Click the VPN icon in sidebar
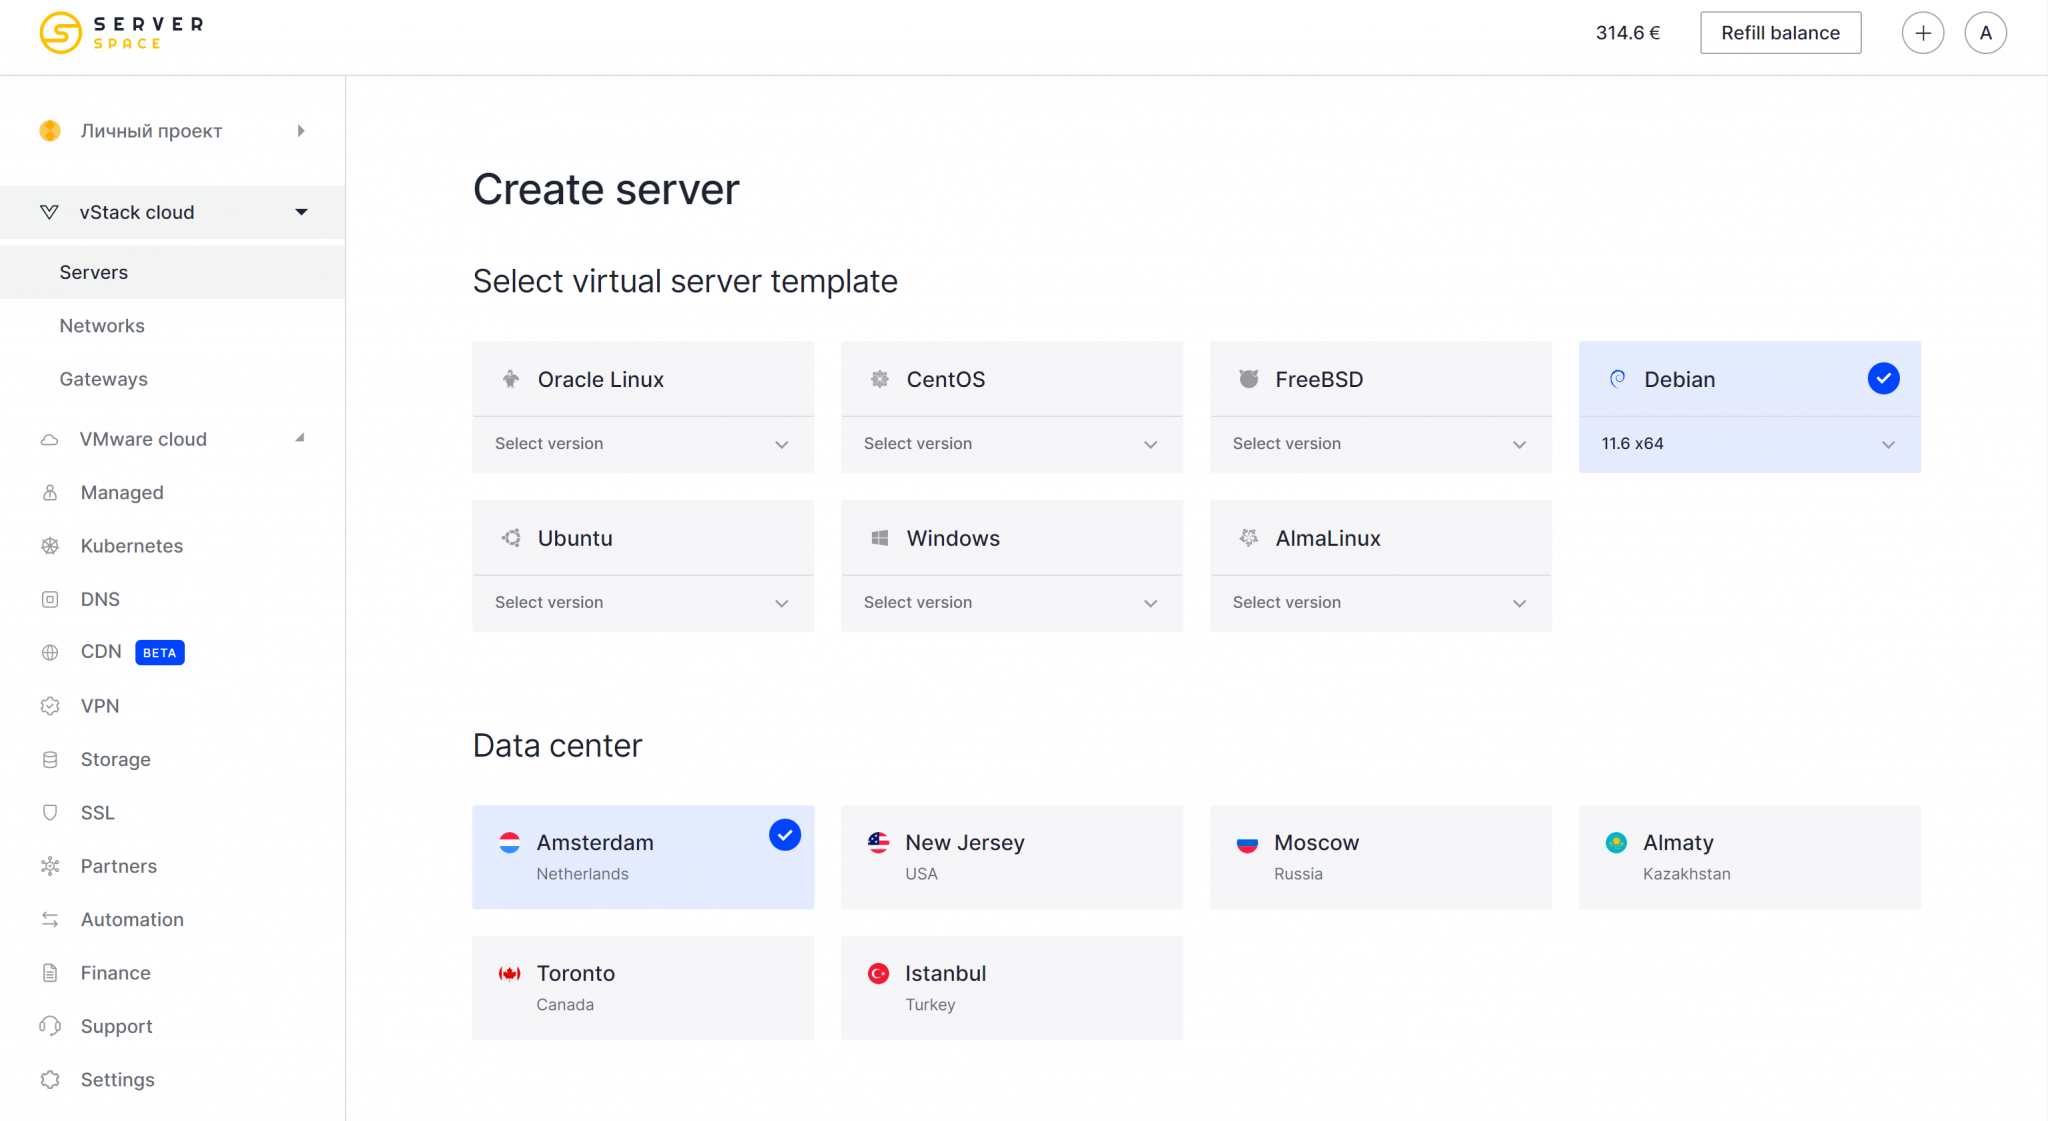This screenshot has height=1121, width=2048. (x=50, y=706)
